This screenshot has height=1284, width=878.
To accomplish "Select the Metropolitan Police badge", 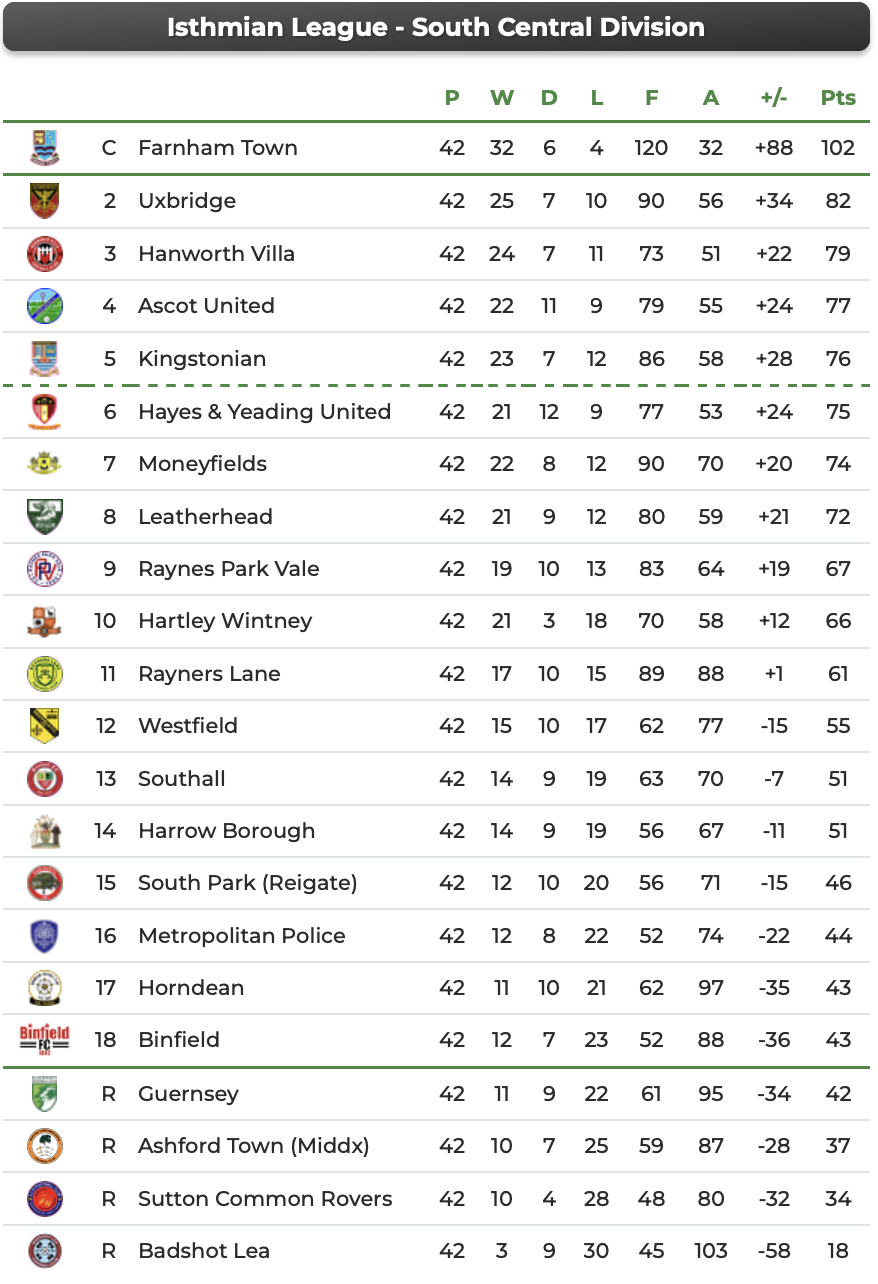I will [x=44, y=936].
